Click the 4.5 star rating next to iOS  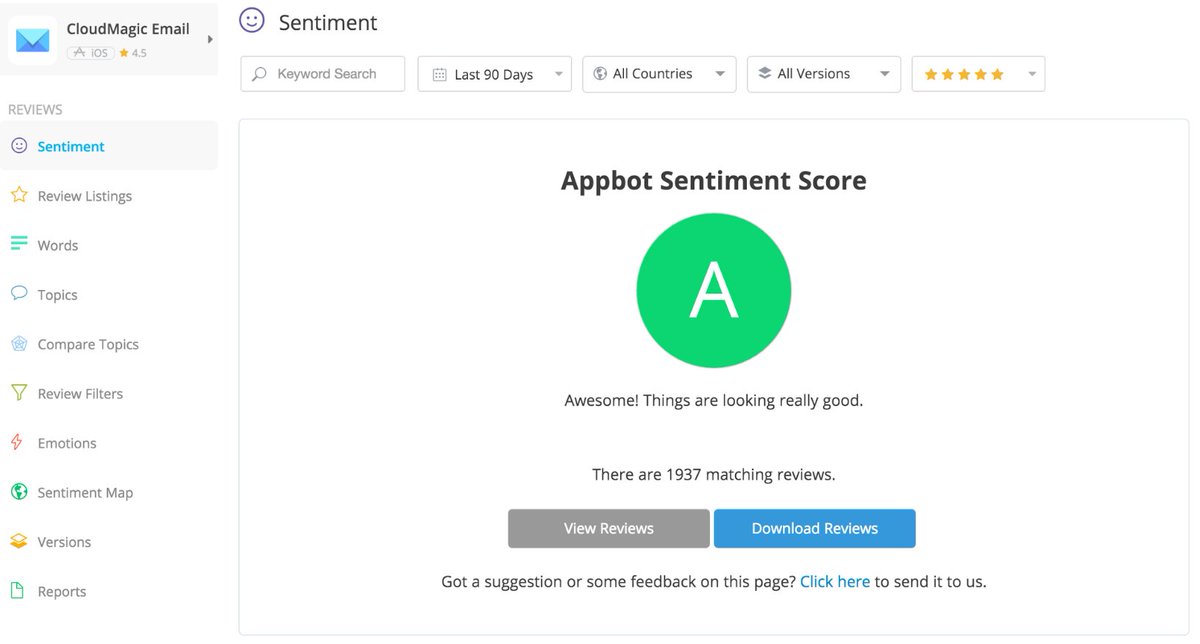point(133,53)
